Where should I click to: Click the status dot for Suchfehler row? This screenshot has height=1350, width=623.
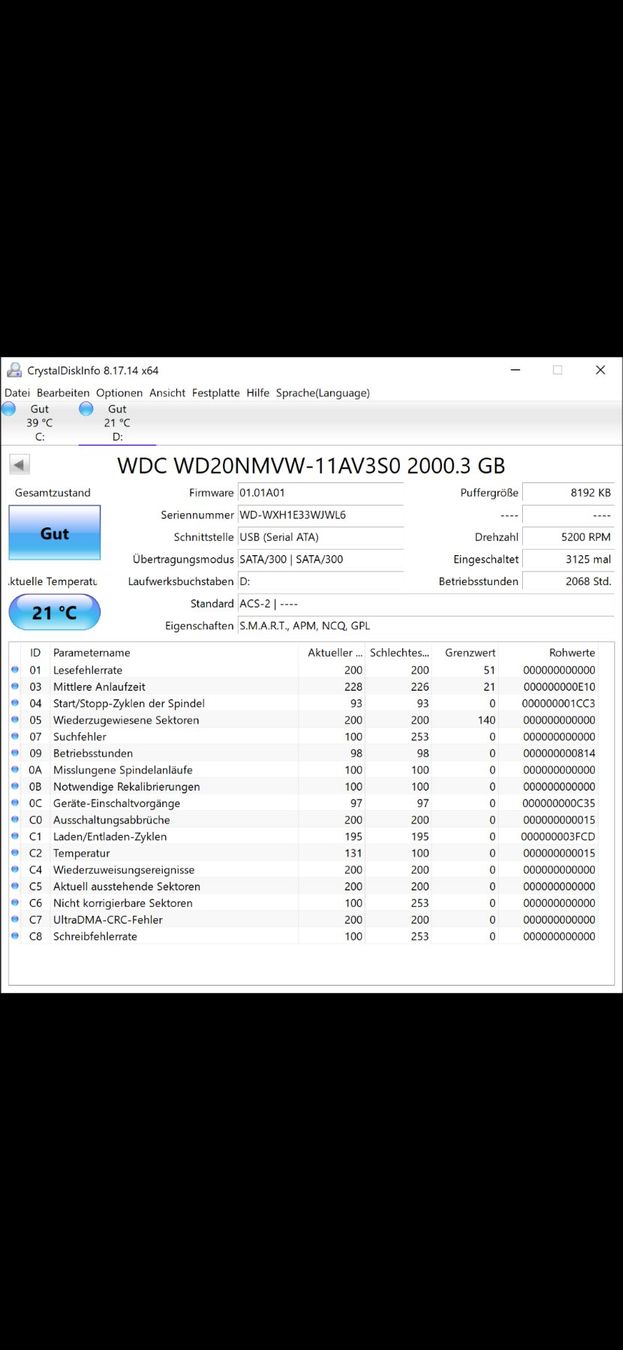click(x=15, y=737)
